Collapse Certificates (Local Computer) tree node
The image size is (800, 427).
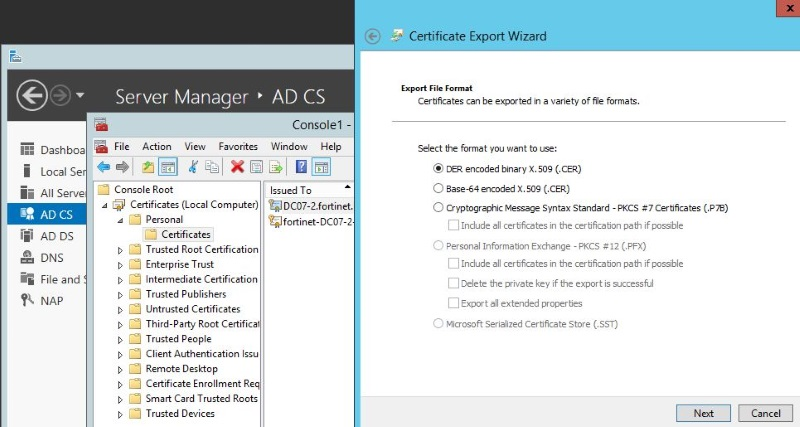pyautogui.click(x=105, y=205)
